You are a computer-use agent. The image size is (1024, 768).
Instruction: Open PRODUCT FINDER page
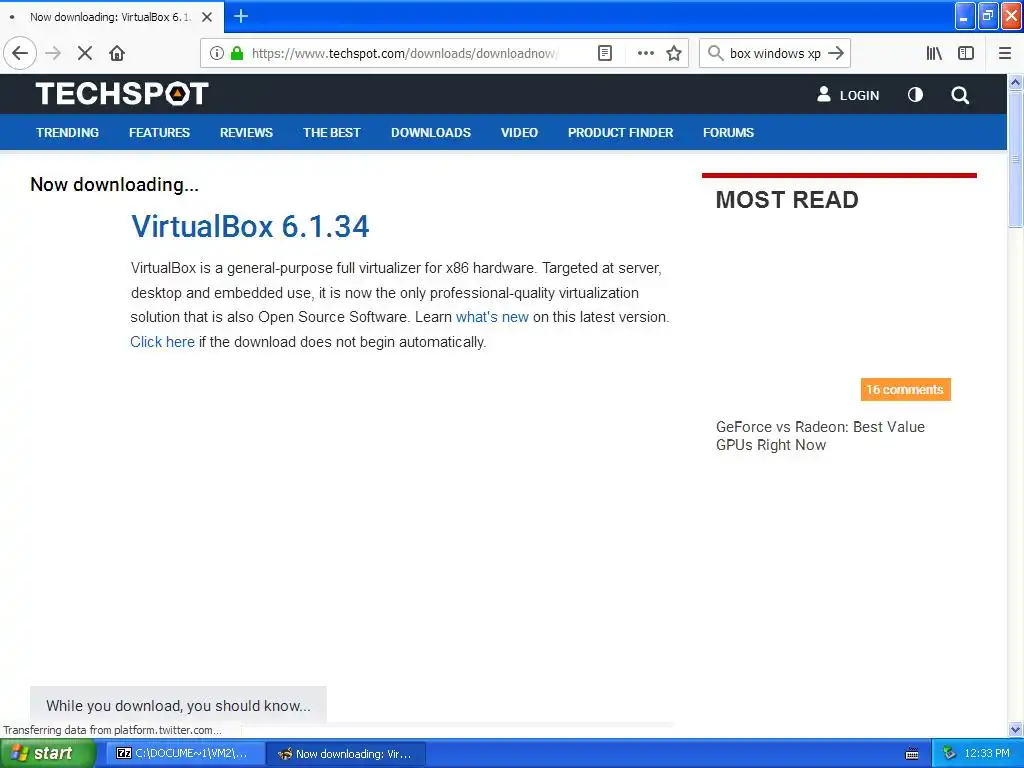click(620, 133)
